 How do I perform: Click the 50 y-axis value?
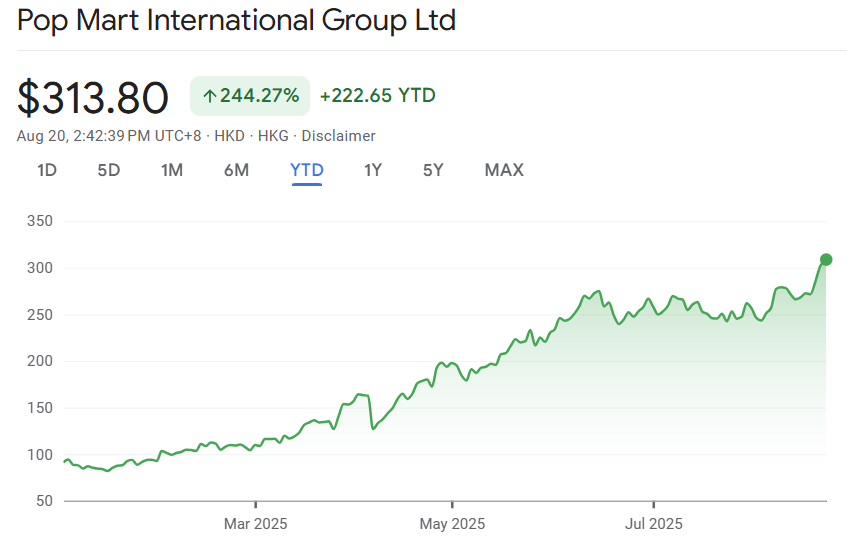pyautogui.click(x=44, y=501)
